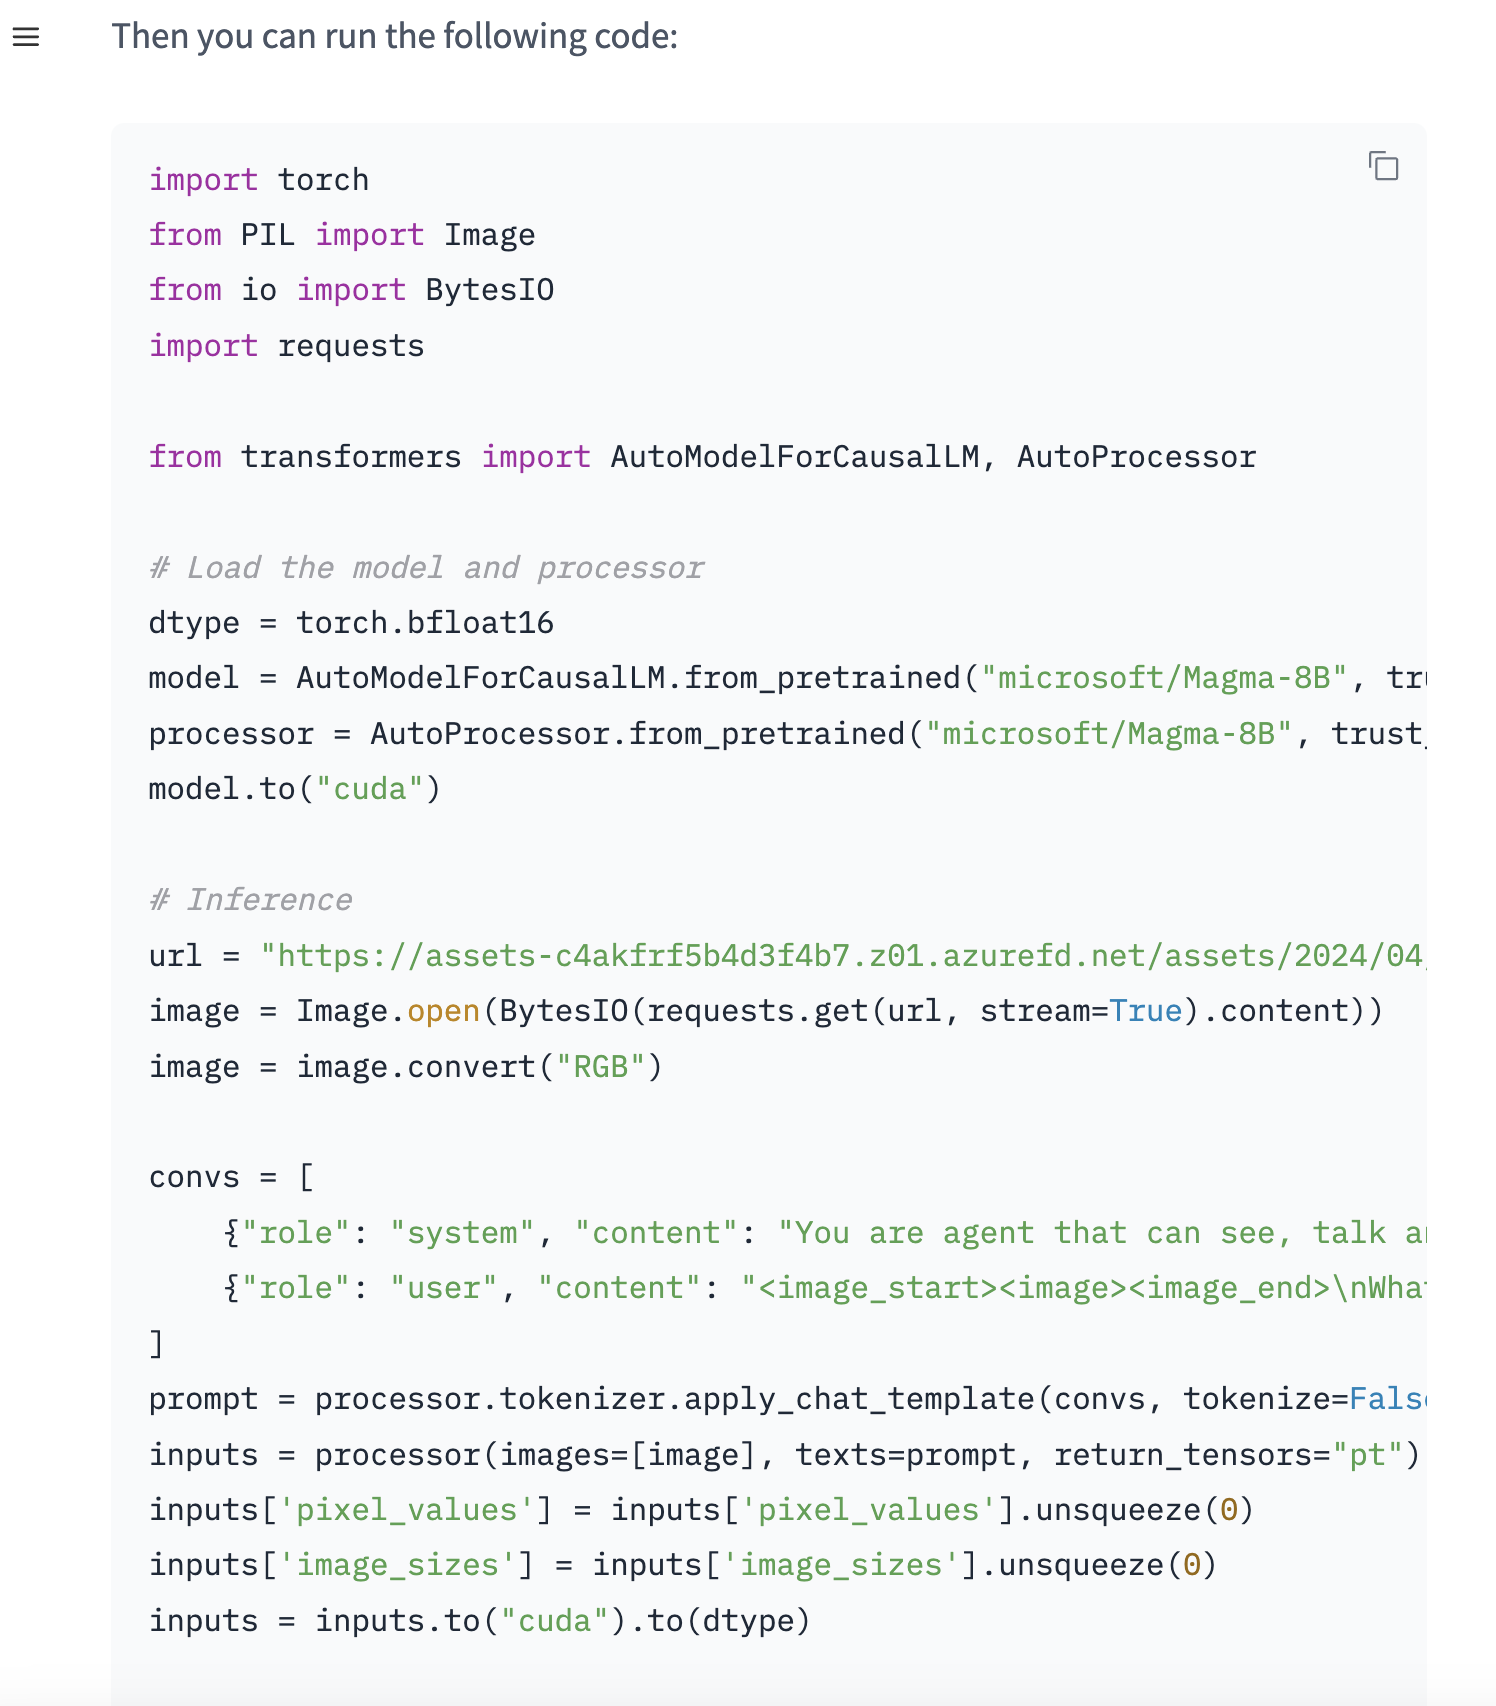Click the "dtype = torch.bfloat16" line
The height and width of the screenshot is (1706, 1496).
click(350, 623)
